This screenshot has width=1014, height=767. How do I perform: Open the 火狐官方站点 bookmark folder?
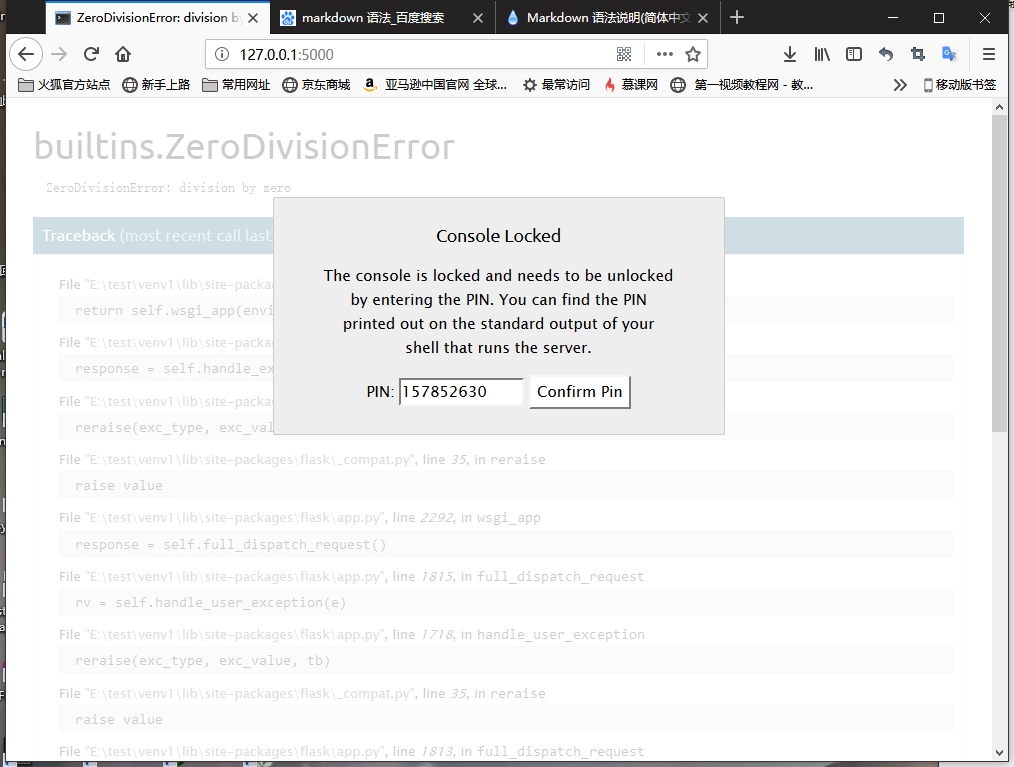click(x=64, y=85)
